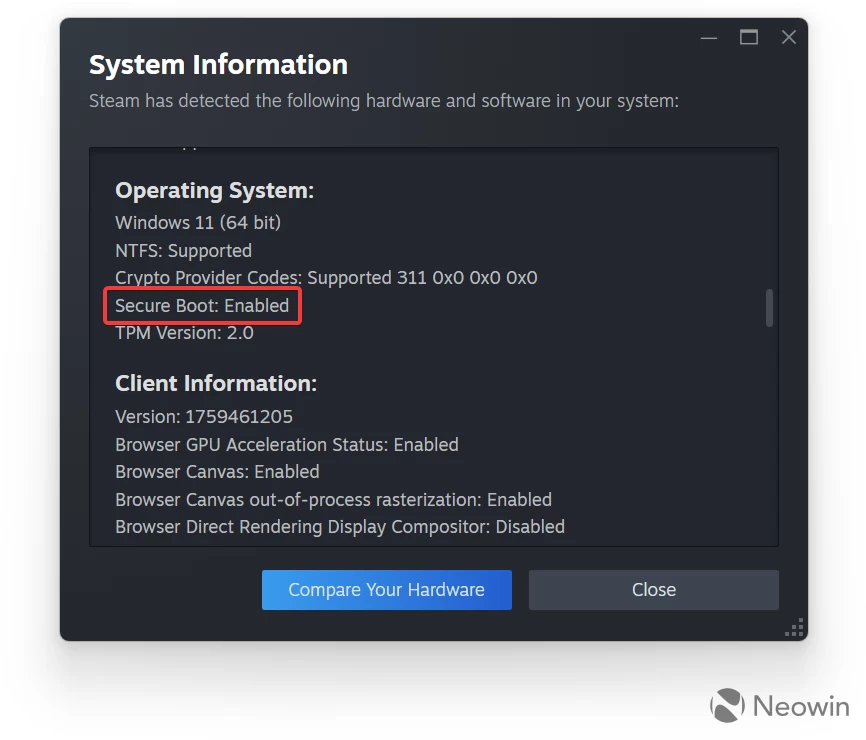Select the Version: 1759461205 line
866x740 pixels.
pos(204,417)
